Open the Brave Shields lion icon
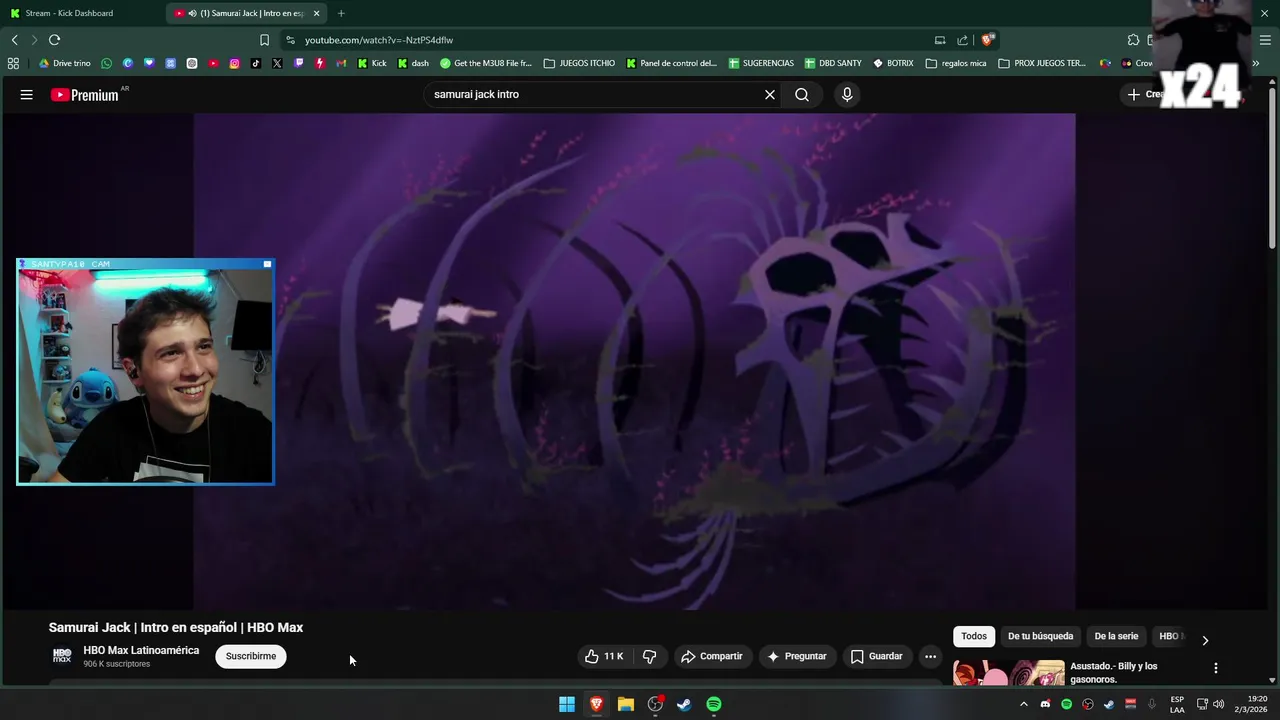Screen dimensions: 1280x720 pos(987,40)
